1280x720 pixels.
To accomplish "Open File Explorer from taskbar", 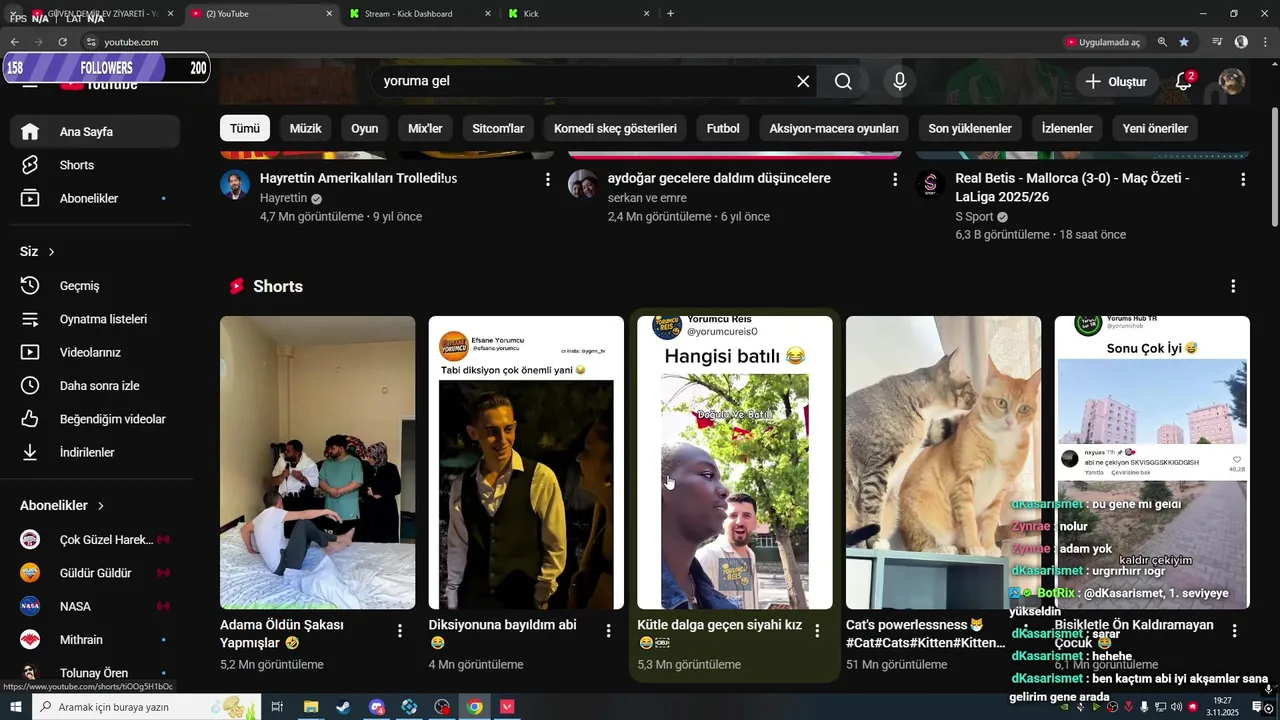I will [x=311, y=707].
